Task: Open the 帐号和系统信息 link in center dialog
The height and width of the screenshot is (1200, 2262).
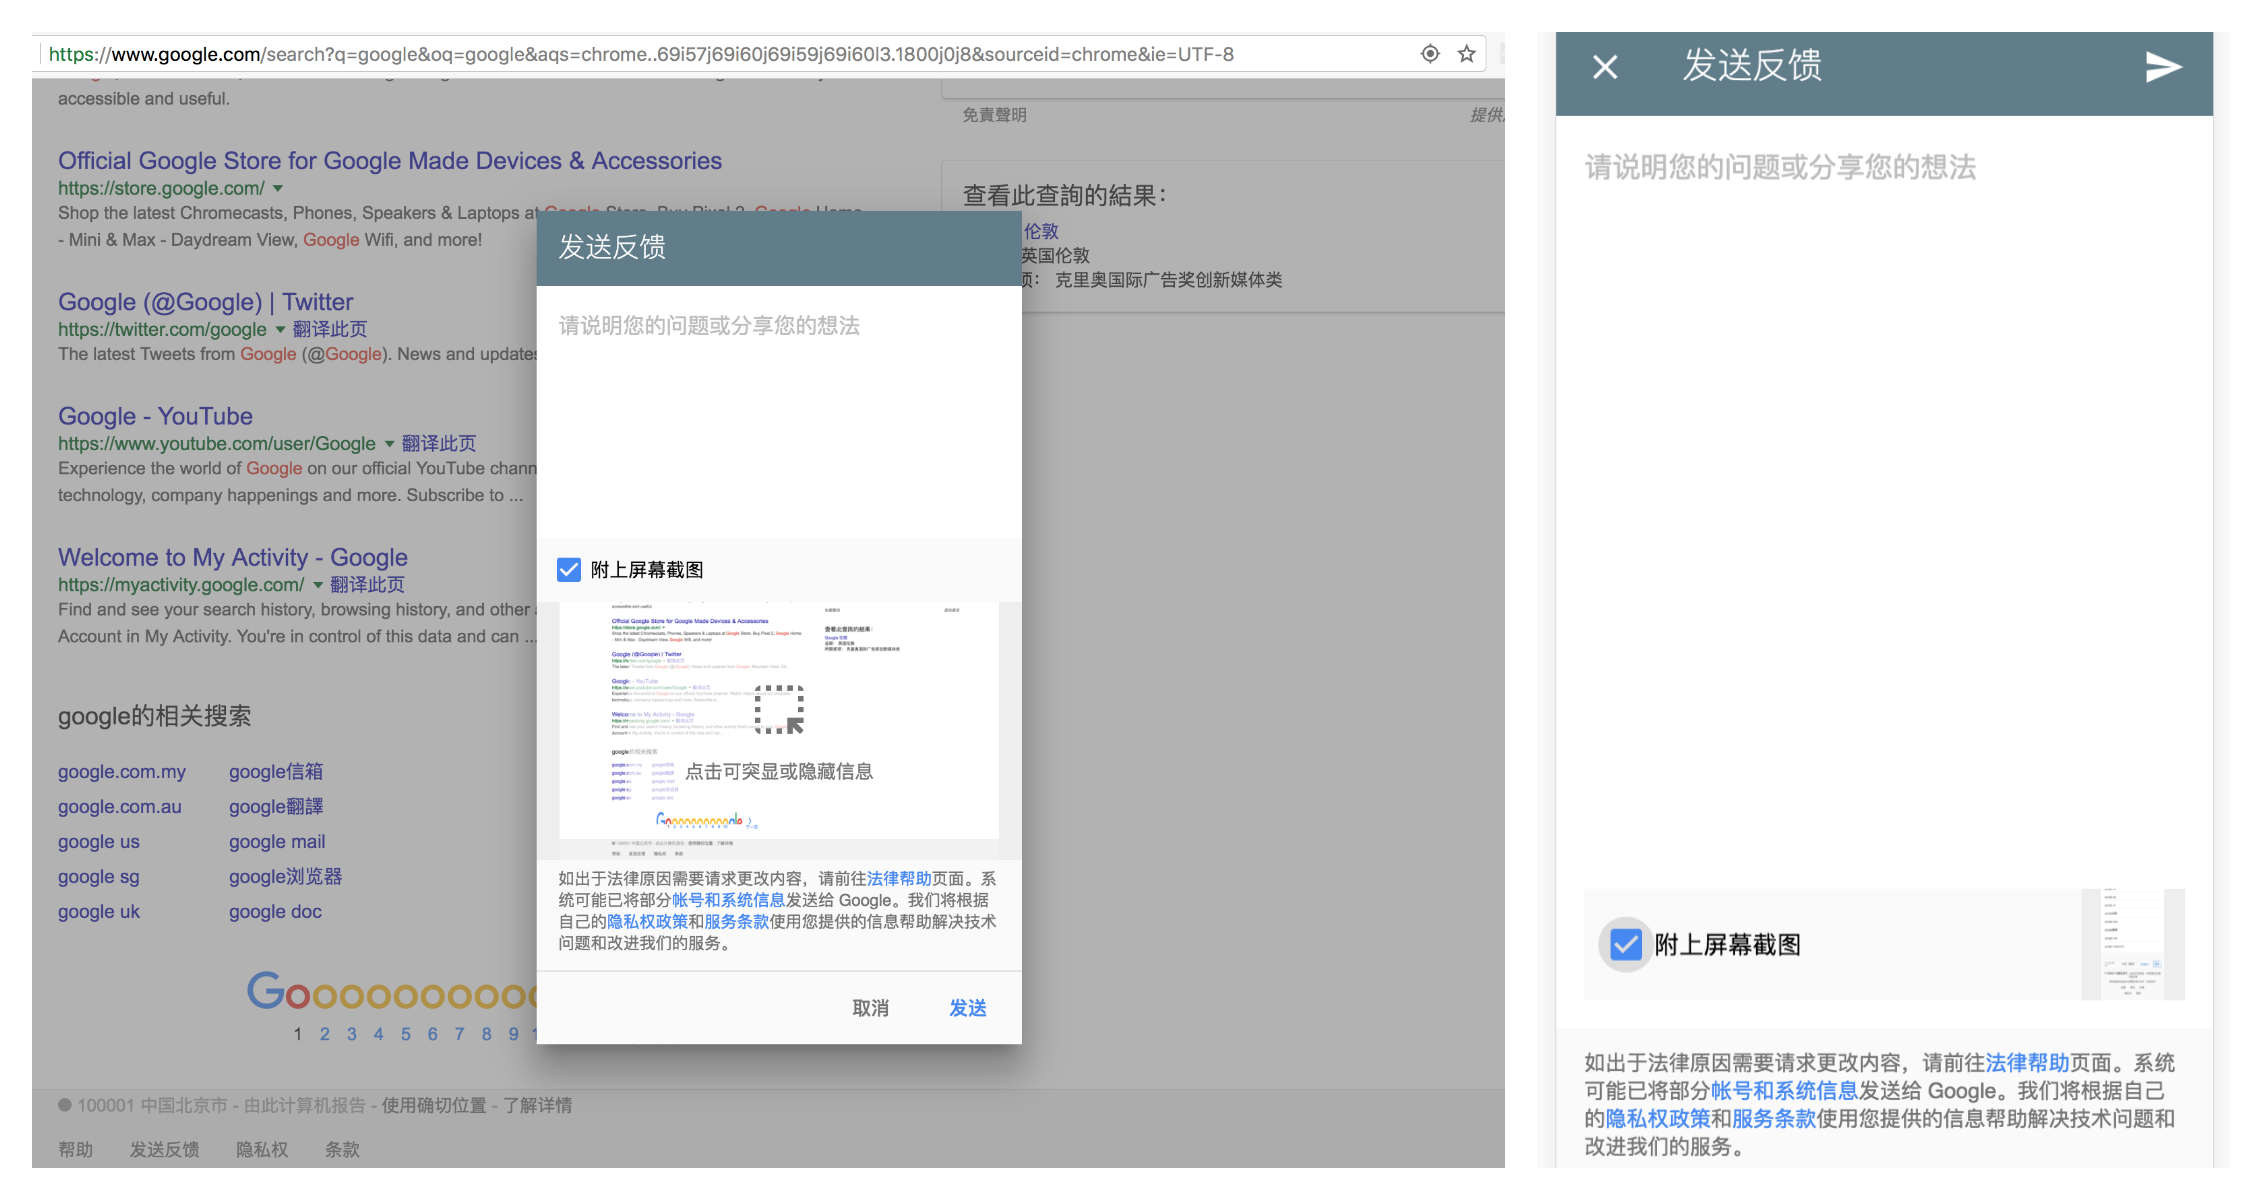Action: point(728,900)
